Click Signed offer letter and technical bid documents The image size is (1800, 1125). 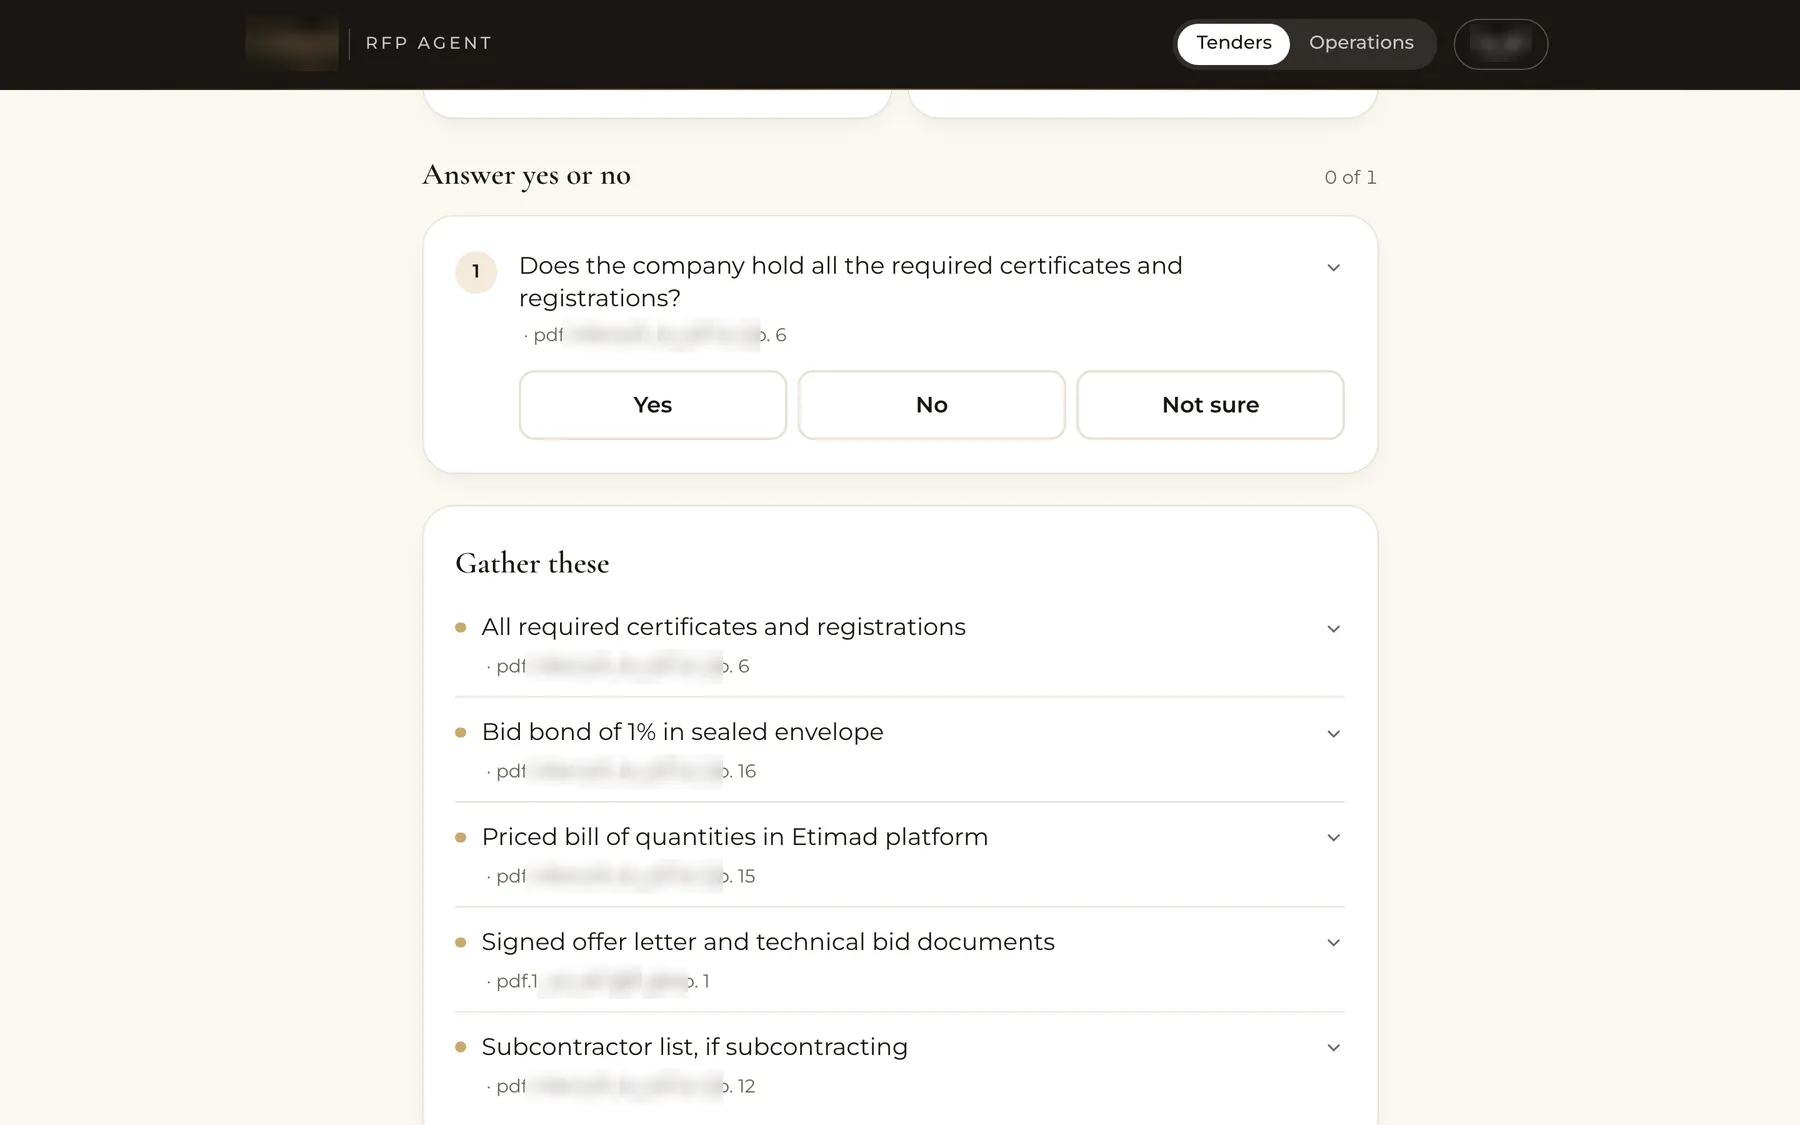pos(768,942)
